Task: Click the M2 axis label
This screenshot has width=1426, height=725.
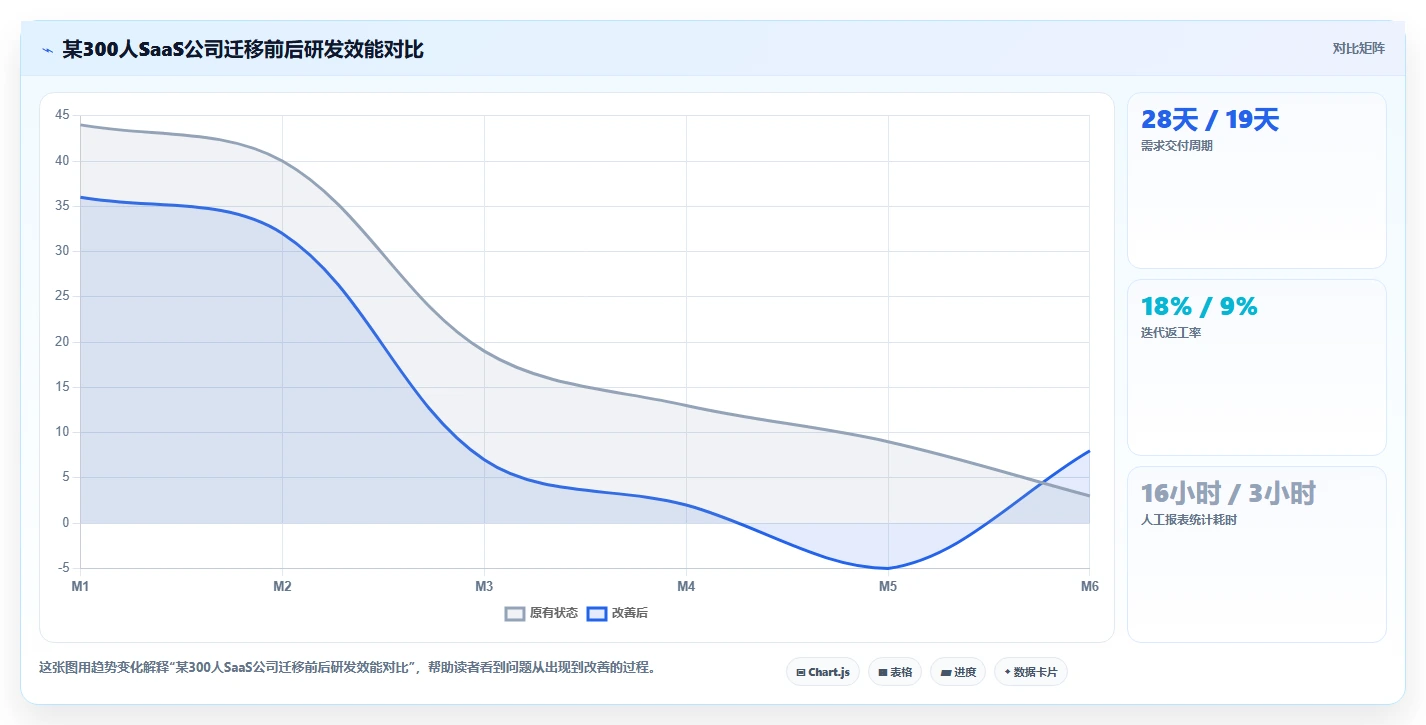Action: pyautogui.click(x=282, y=587)
